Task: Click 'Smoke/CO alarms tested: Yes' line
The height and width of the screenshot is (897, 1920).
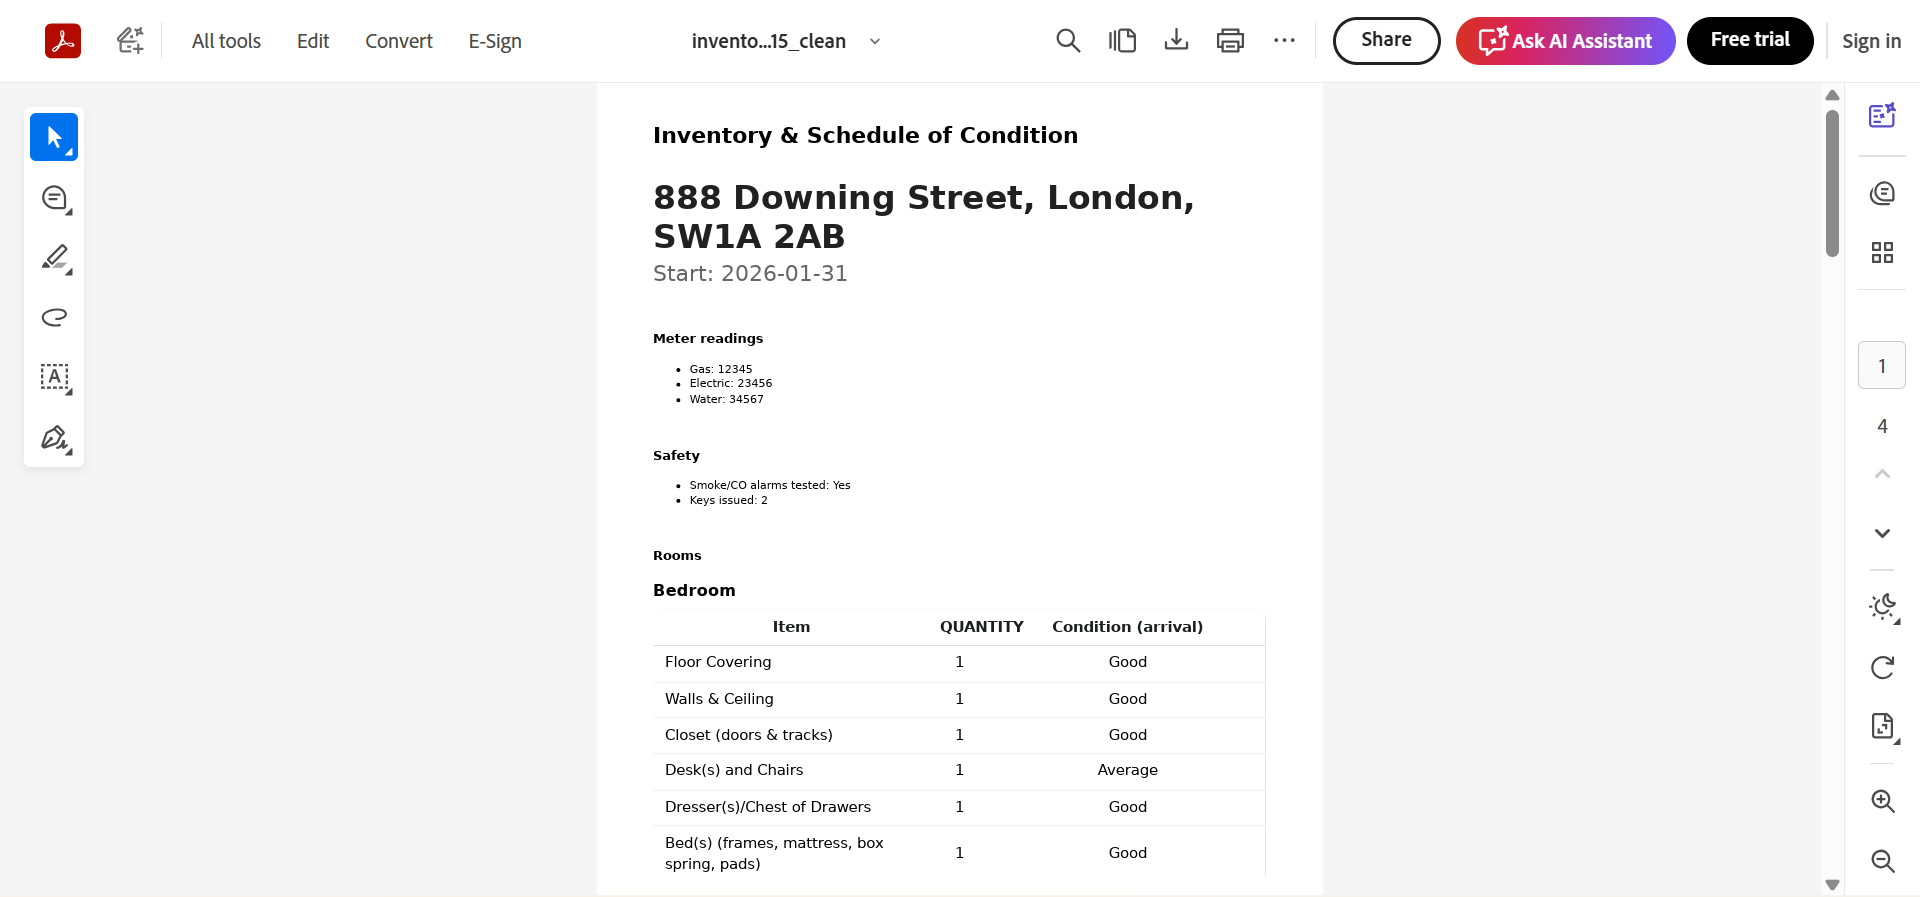Action: (770, 485)
